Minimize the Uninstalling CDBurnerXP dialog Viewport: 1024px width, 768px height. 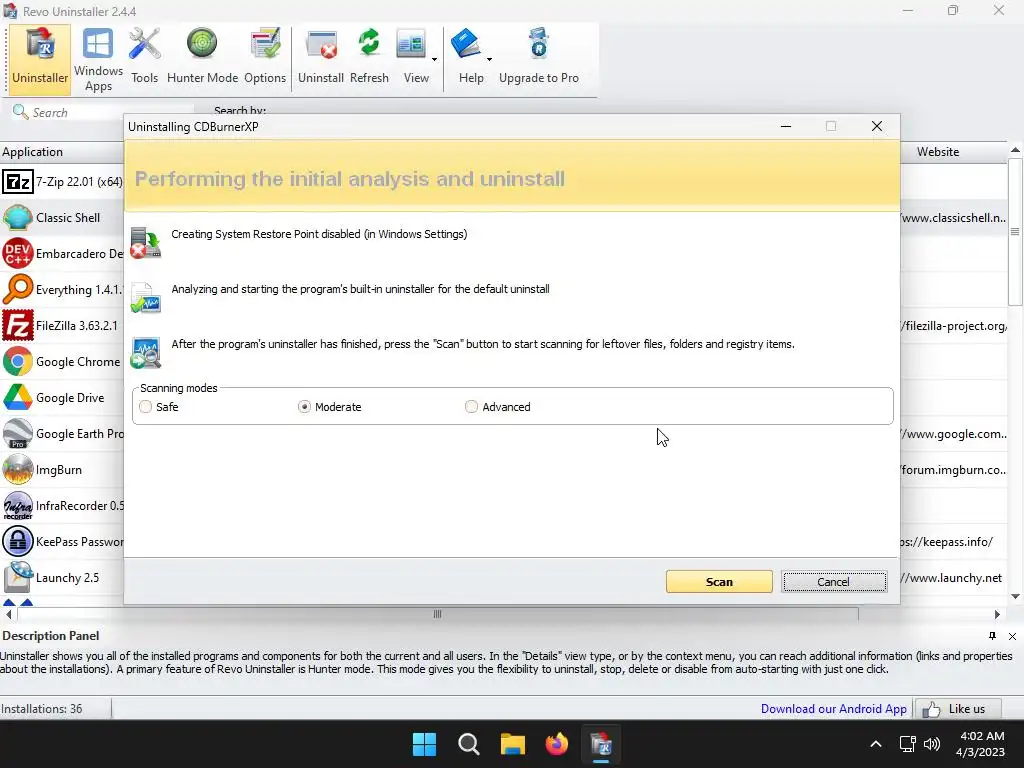pos(786,126)
